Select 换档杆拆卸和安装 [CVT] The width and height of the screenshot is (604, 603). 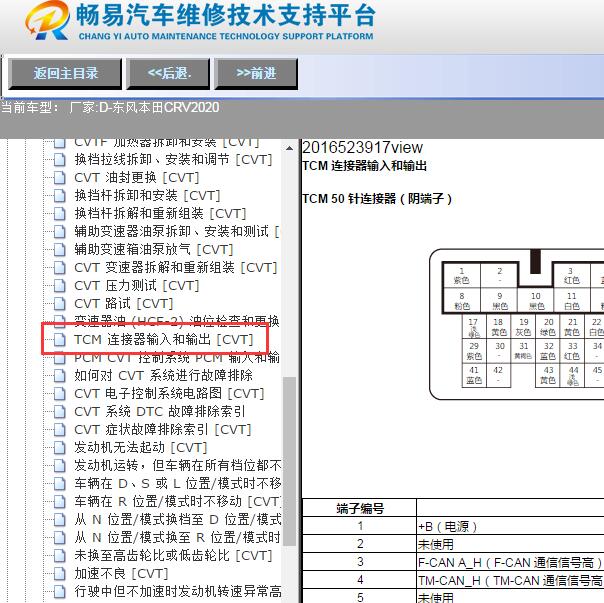(147, 195)
